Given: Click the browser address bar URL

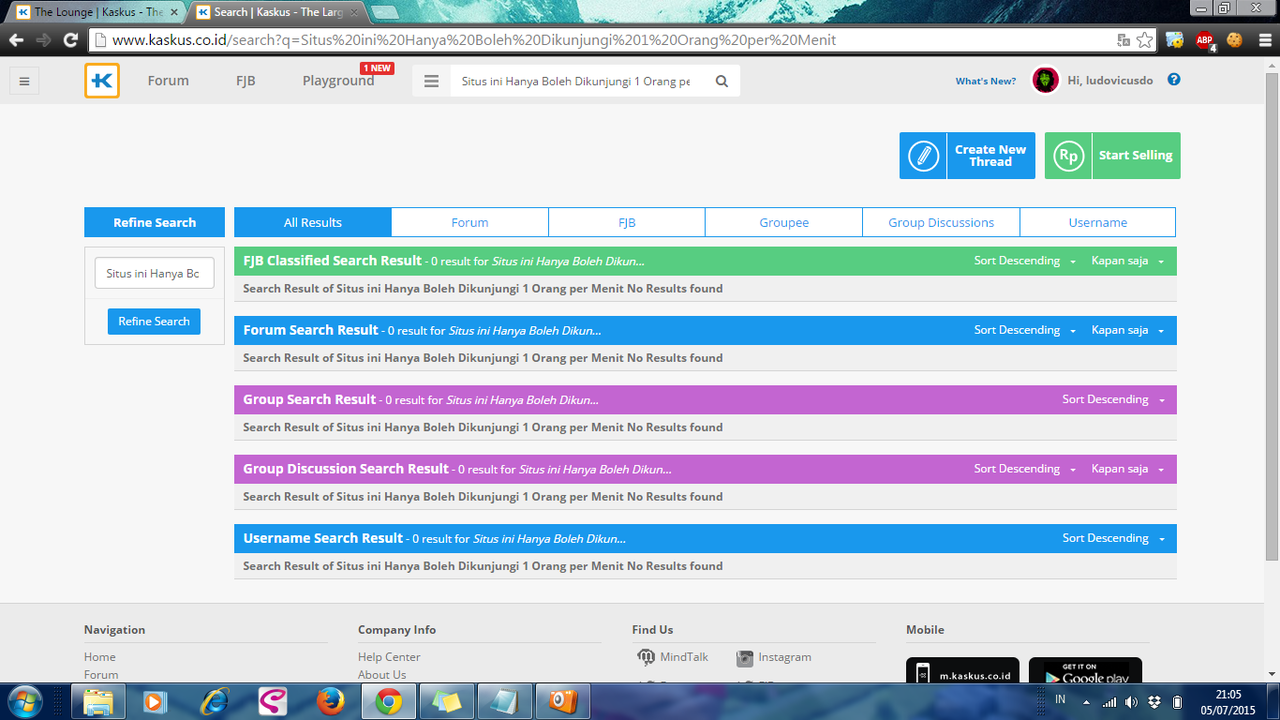Looking at the screenshot, I should [474, 40].
